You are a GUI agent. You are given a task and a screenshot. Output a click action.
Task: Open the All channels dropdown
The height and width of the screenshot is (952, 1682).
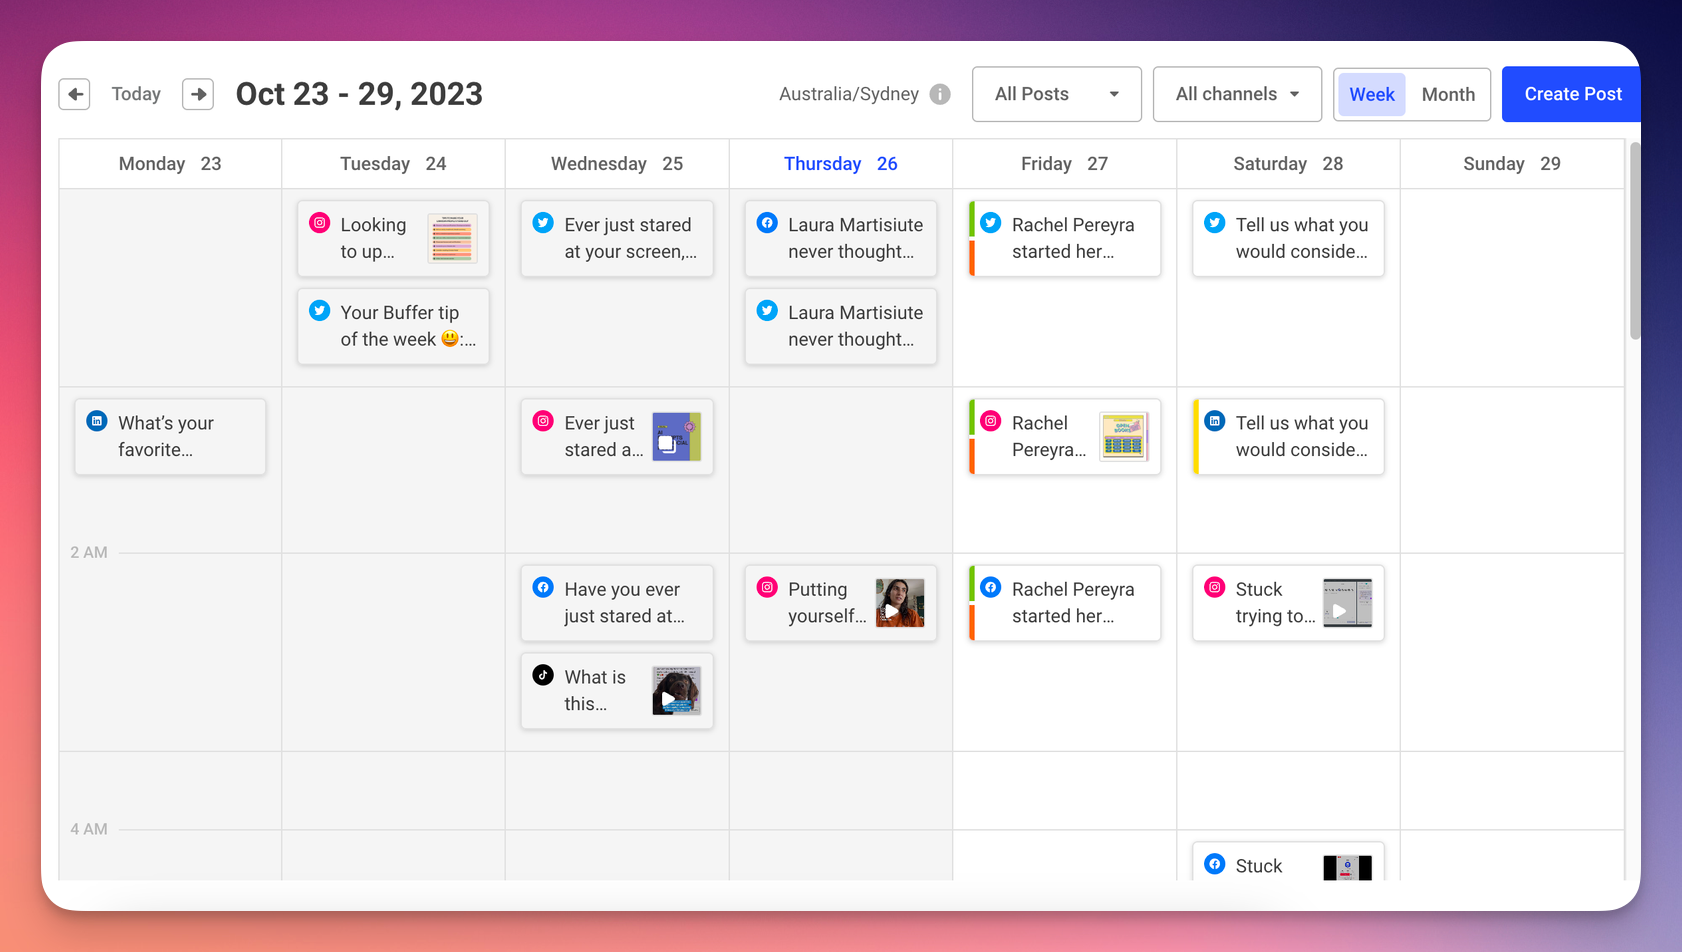coord(1237,94)
